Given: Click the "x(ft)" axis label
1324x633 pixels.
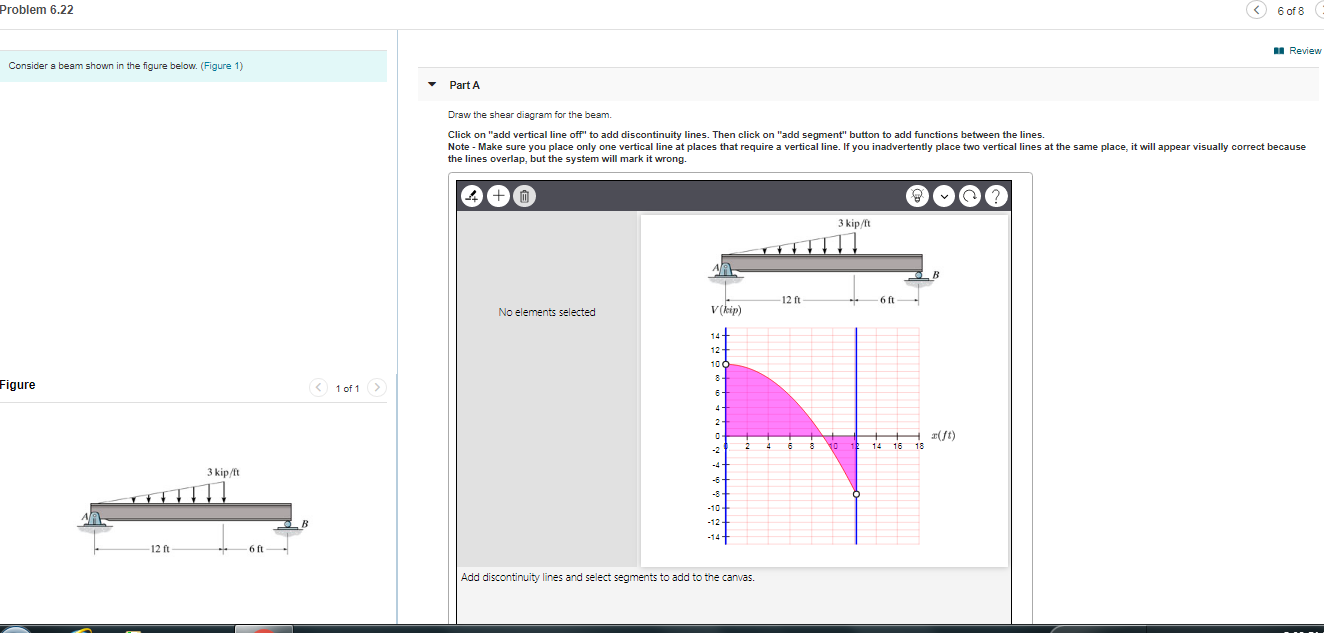Looking at the screenshot, I should click(x=943, y=435).
